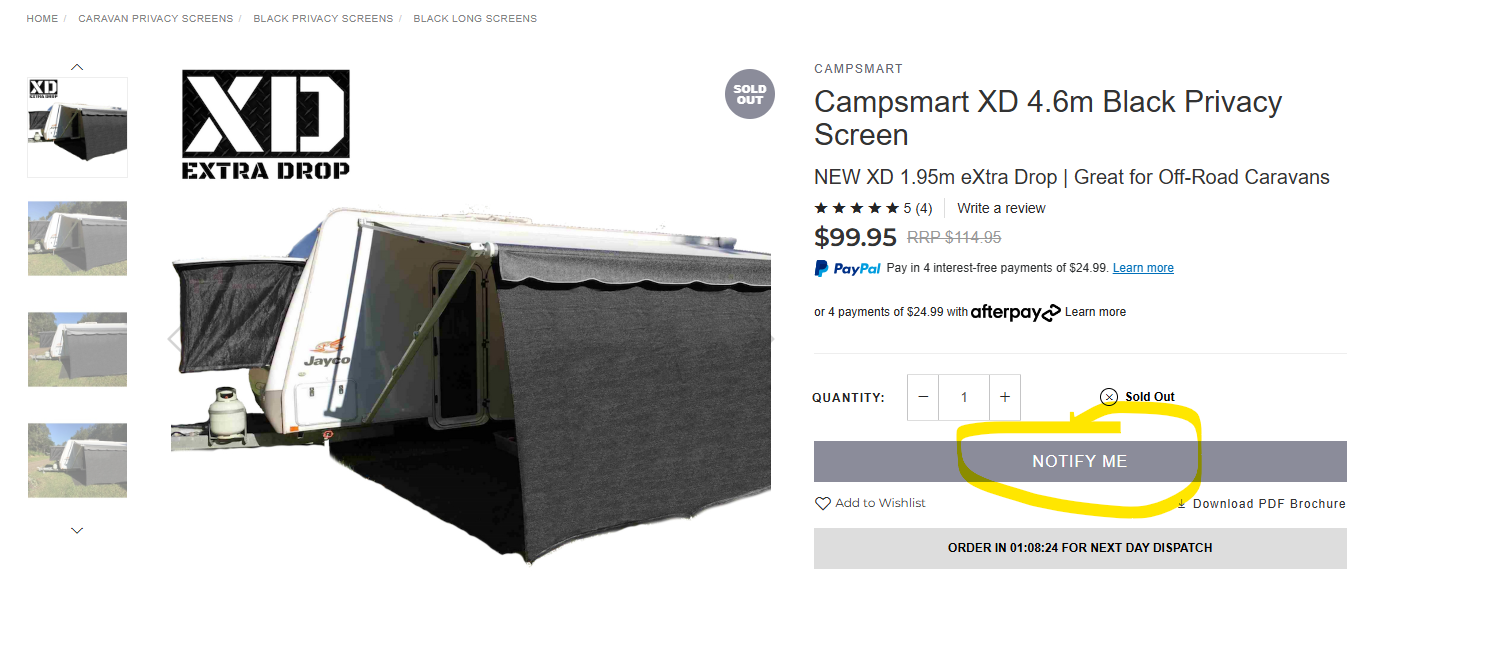Open PayPal Learn more link
The image size is (1506, 656).
point(1143,268)
